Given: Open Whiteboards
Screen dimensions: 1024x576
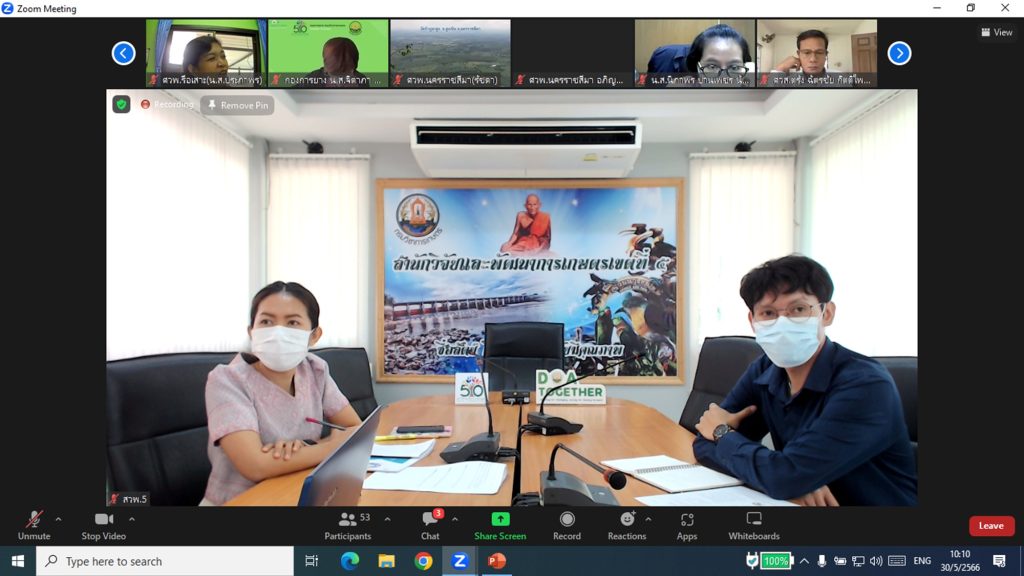Looking at the screenshot, I should pyautogui.click(x=754, y=526).
